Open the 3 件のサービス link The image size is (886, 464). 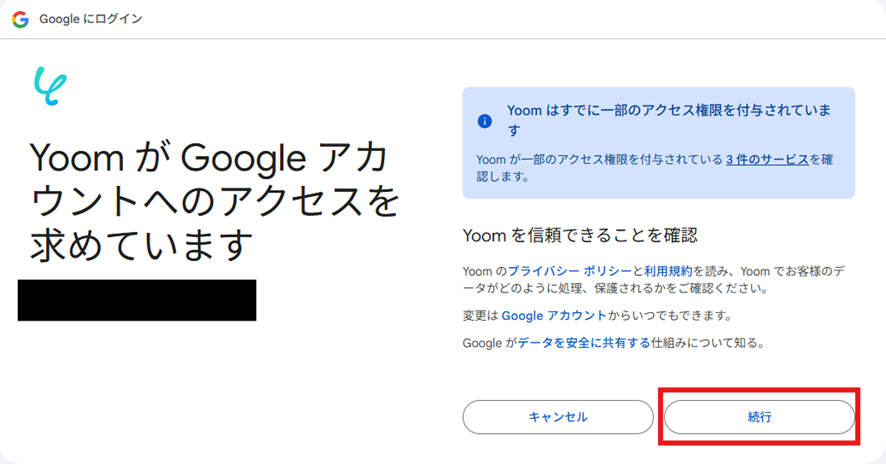pos(767,159)
